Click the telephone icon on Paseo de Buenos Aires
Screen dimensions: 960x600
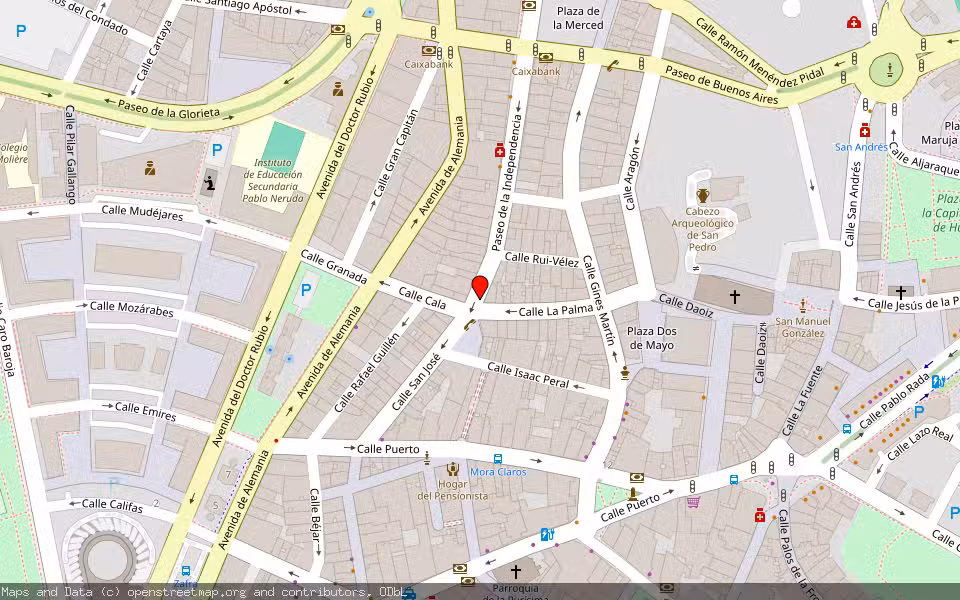(x=613, y=66)
